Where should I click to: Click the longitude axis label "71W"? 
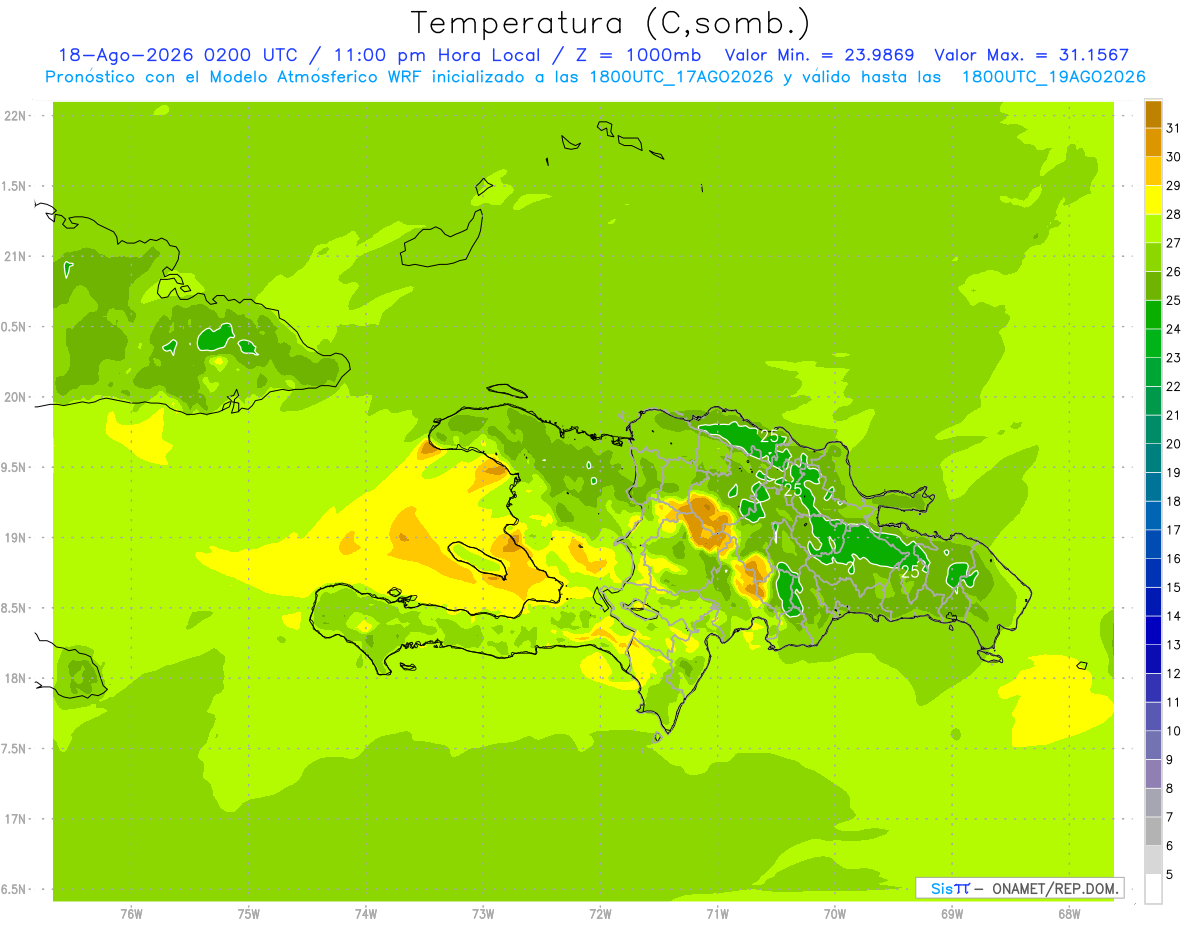click(x=717, y=913)
